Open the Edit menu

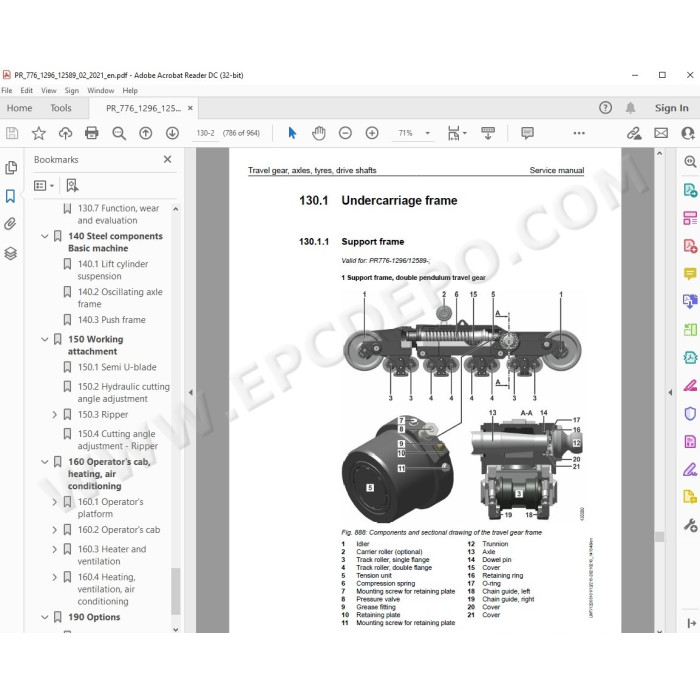click(x=26, y=90)
